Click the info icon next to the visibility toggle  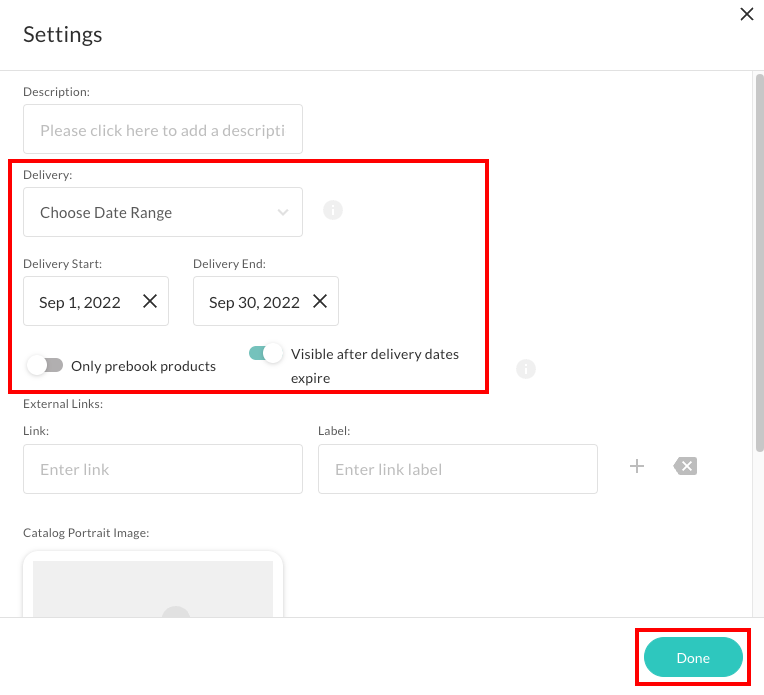(526, 369)
